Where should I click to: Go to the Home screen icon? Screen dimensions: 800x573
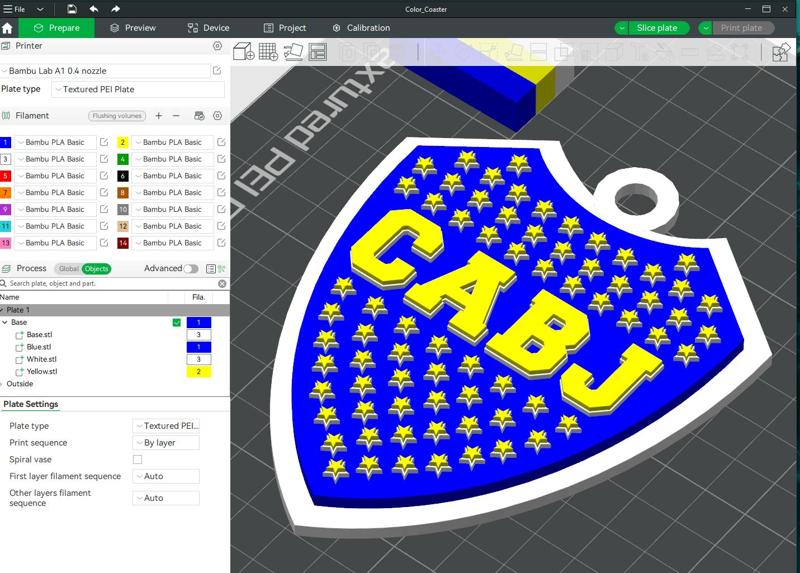(x=7, y=28)
